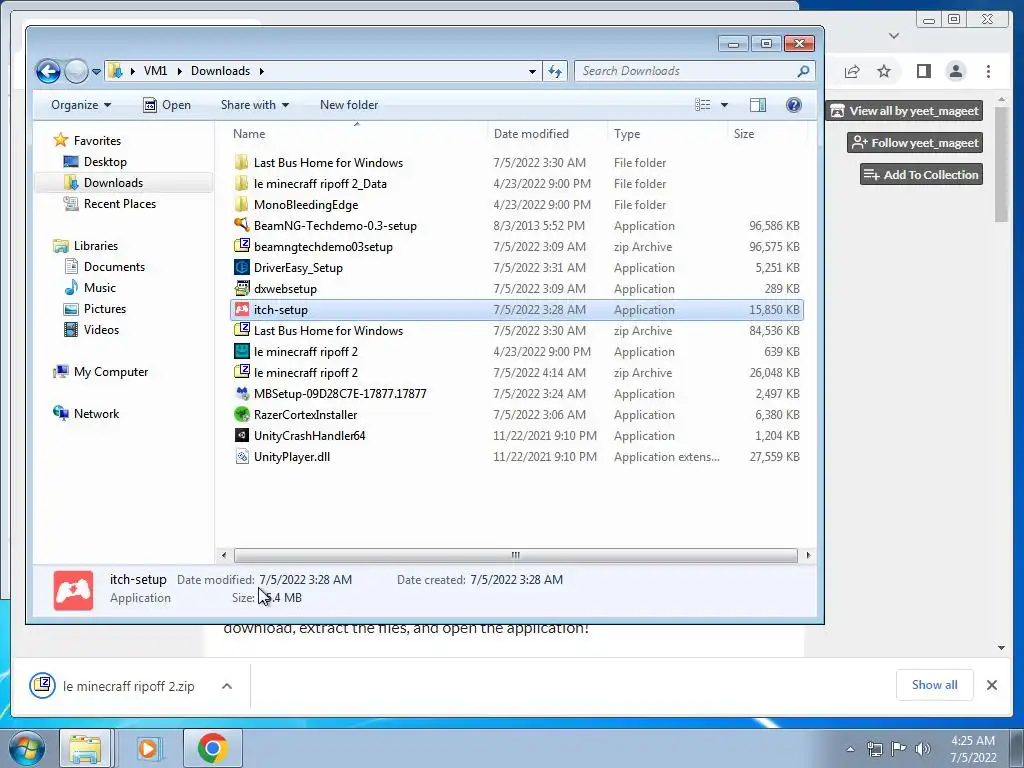This screenshot has width=1024, height=768.
Task: Click Chrome share page icon
Action: tap(852, 71)
